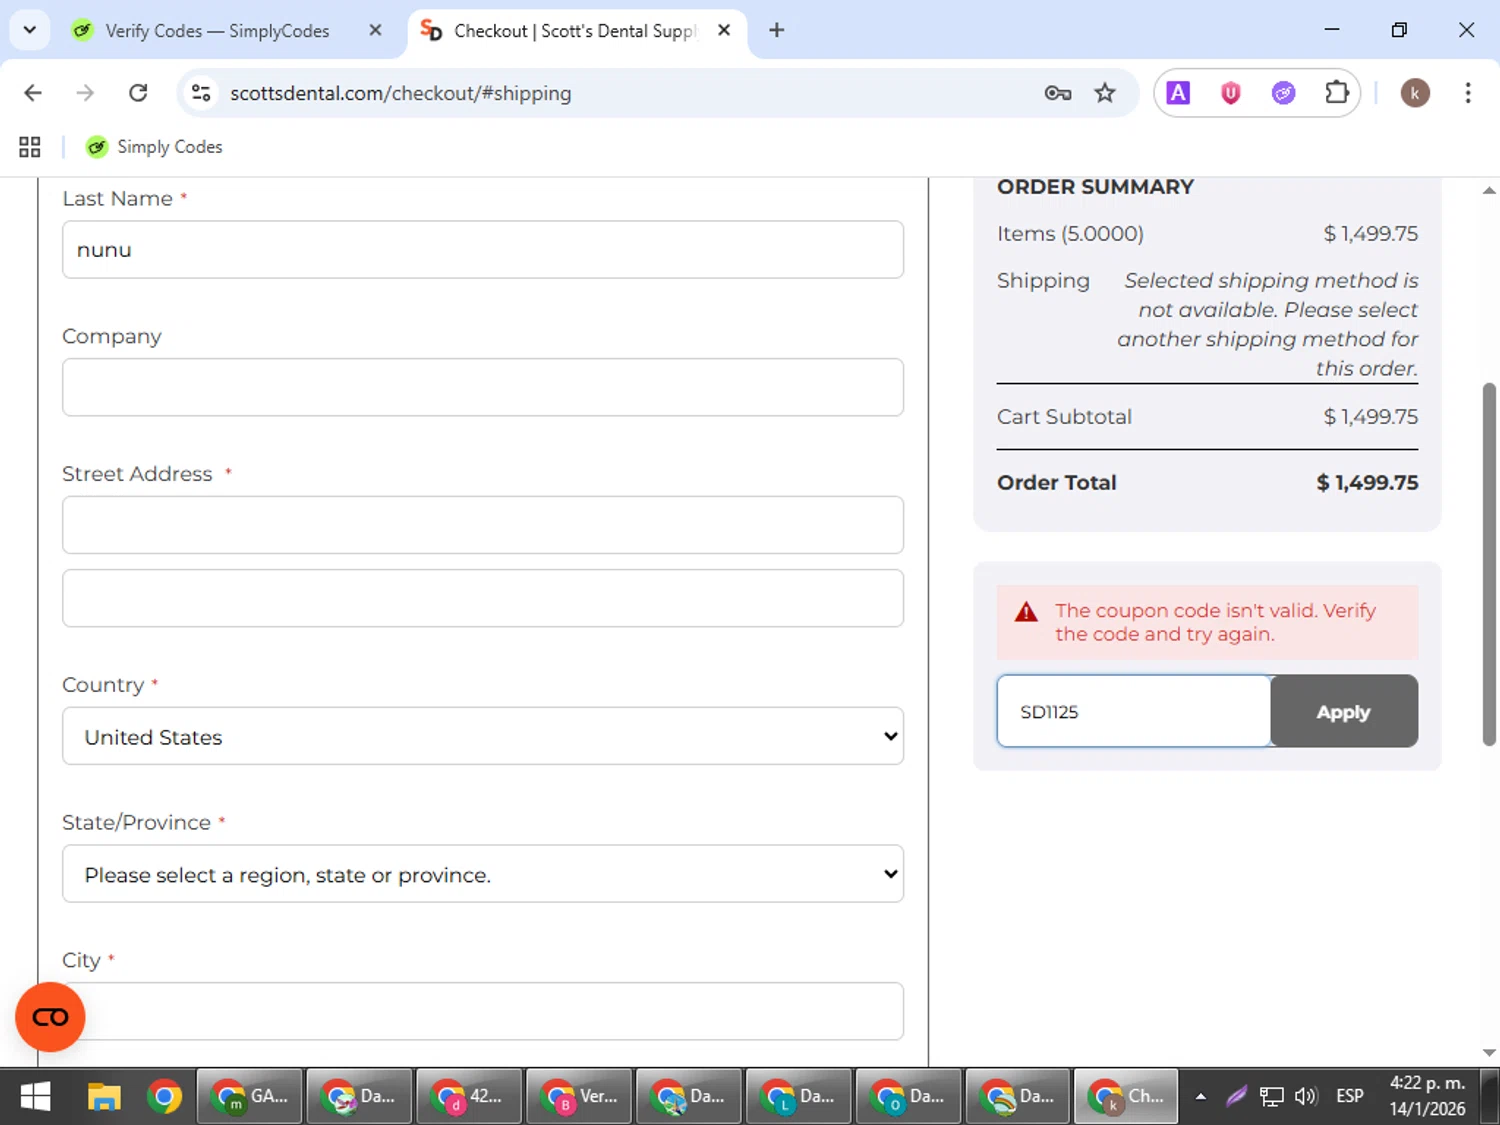Reload the checkout page
This screenshot has width=1500, height=1125.
coord(138,93)
